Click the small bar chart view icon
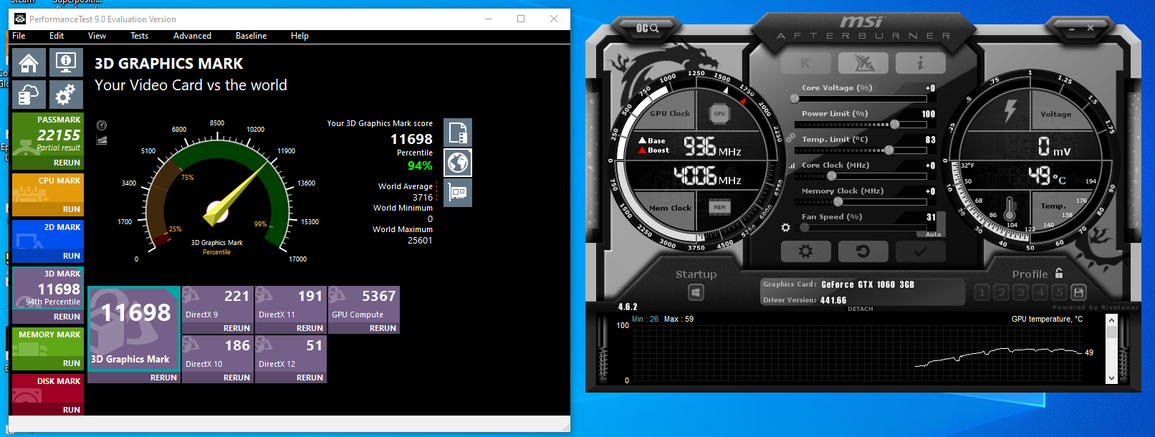 (102, 139)
